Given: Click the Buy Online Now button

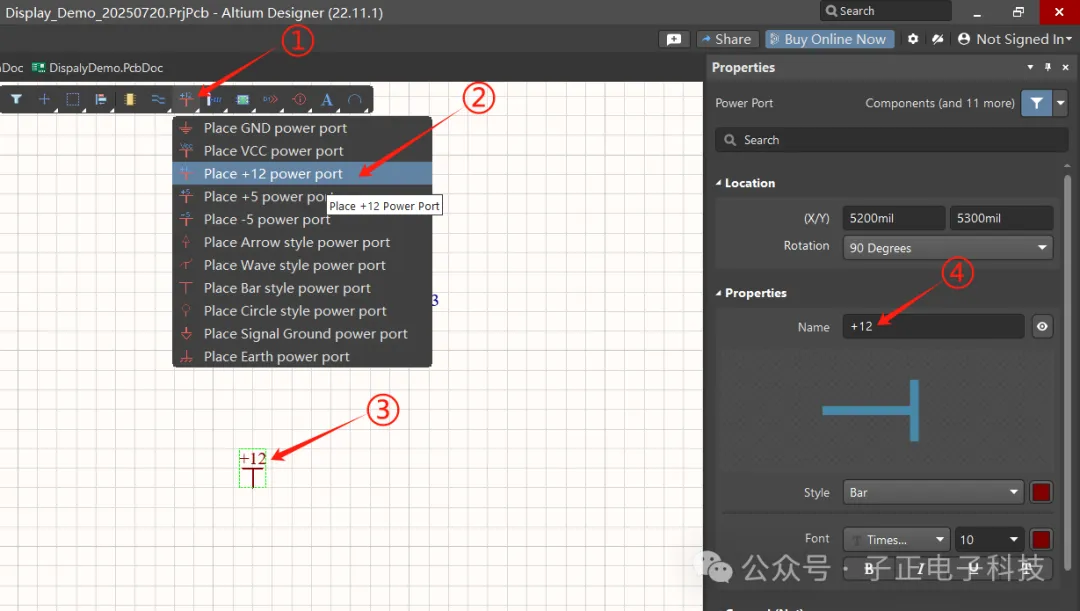Looking at the screenshot, I should 829,39.
